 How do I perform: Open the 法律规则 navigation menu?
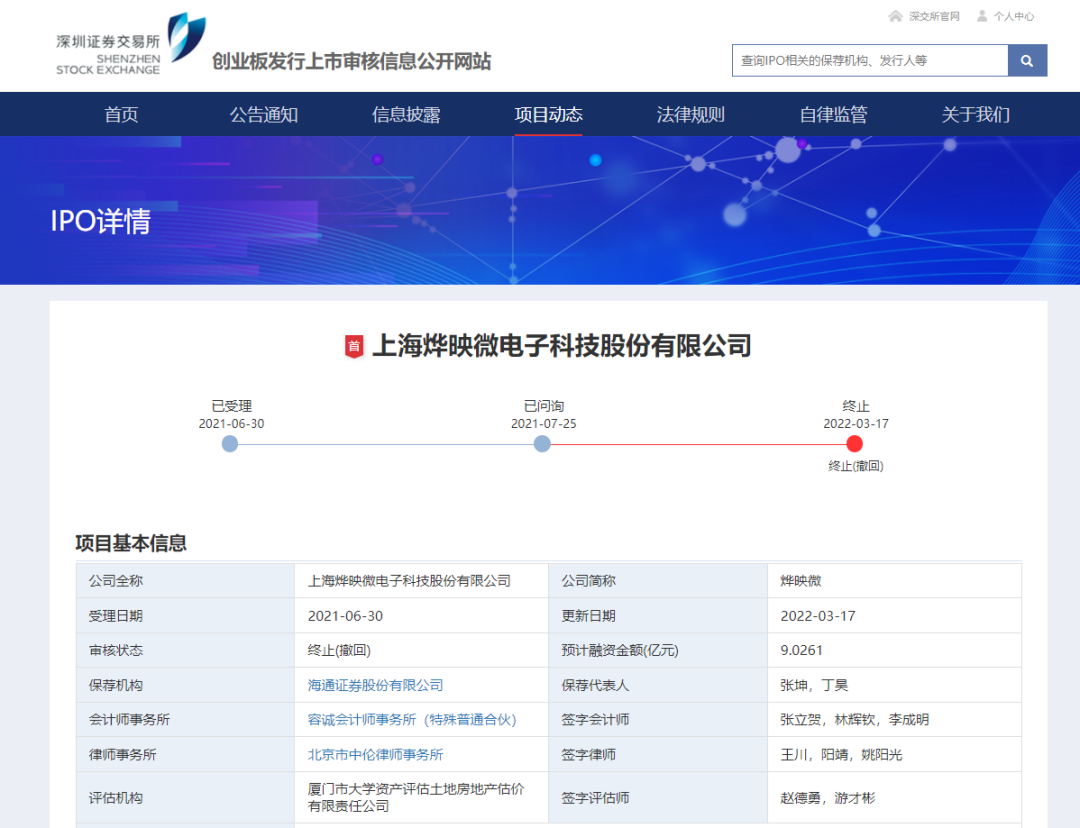click(691, 114)
